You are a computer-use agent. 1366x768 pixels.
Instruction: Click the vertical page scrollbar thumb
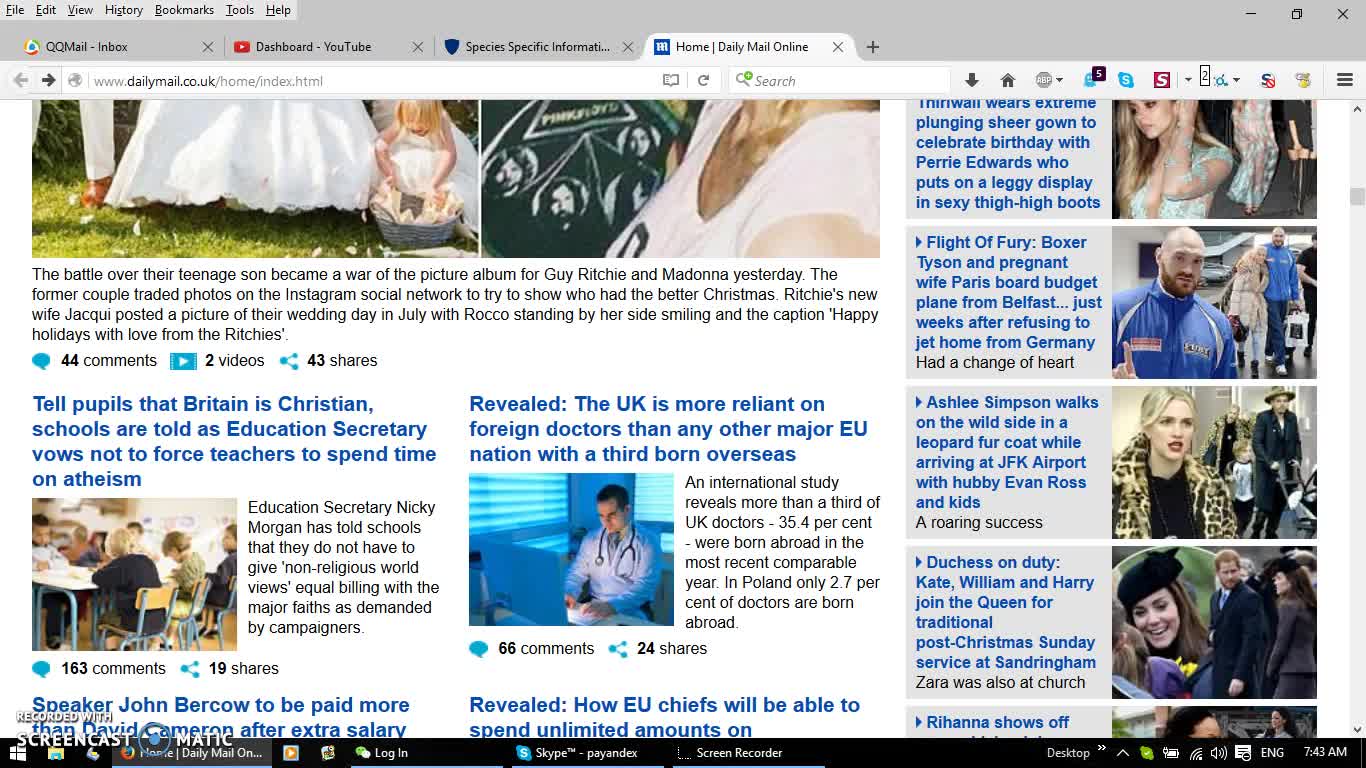click(x=1357, y=196)
